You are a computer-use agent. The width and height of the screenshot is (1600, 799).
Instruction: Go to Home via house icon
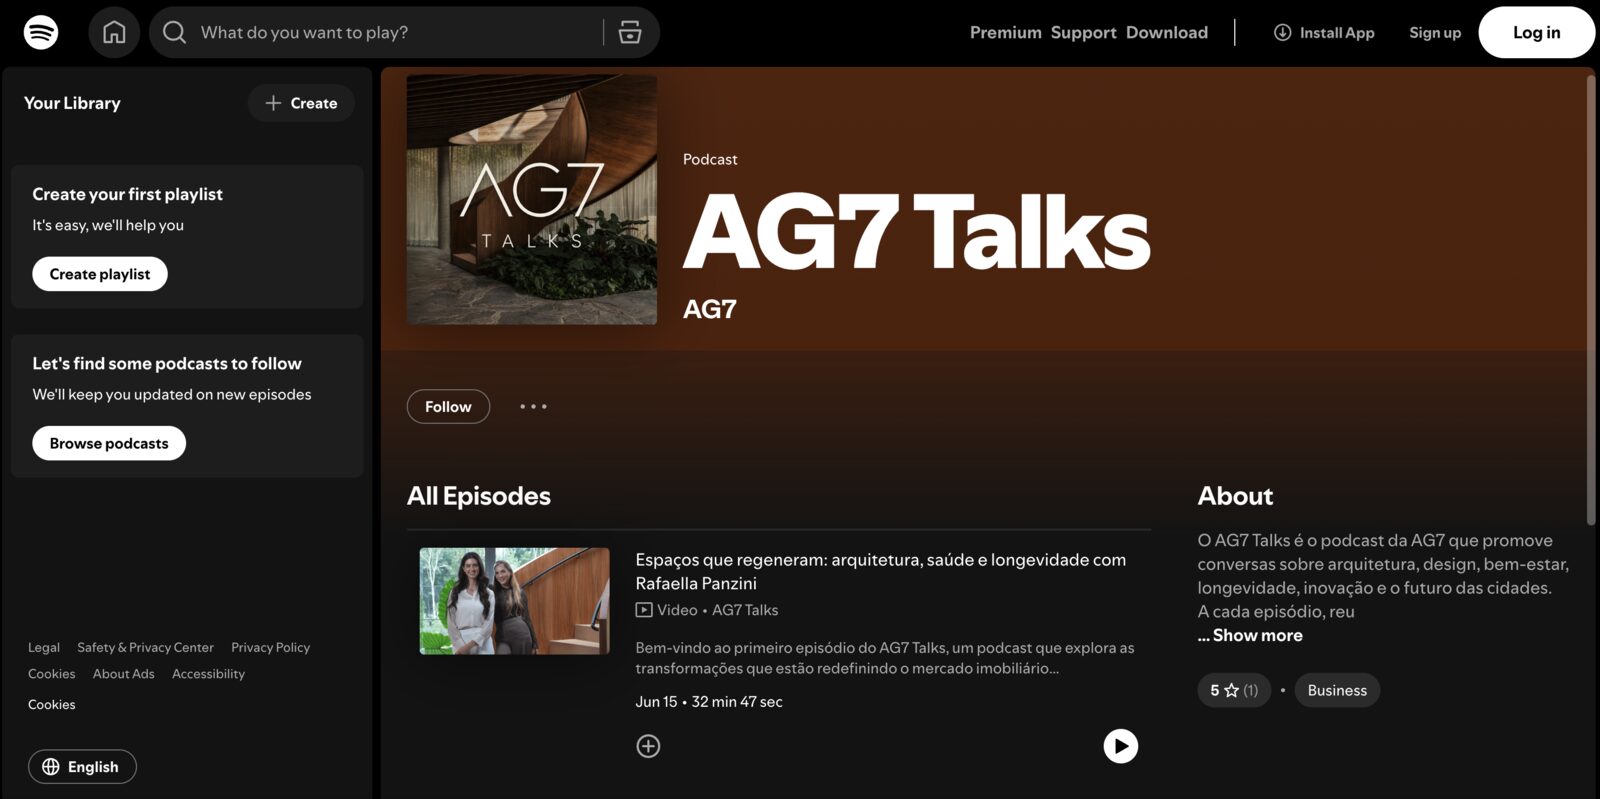114,32
